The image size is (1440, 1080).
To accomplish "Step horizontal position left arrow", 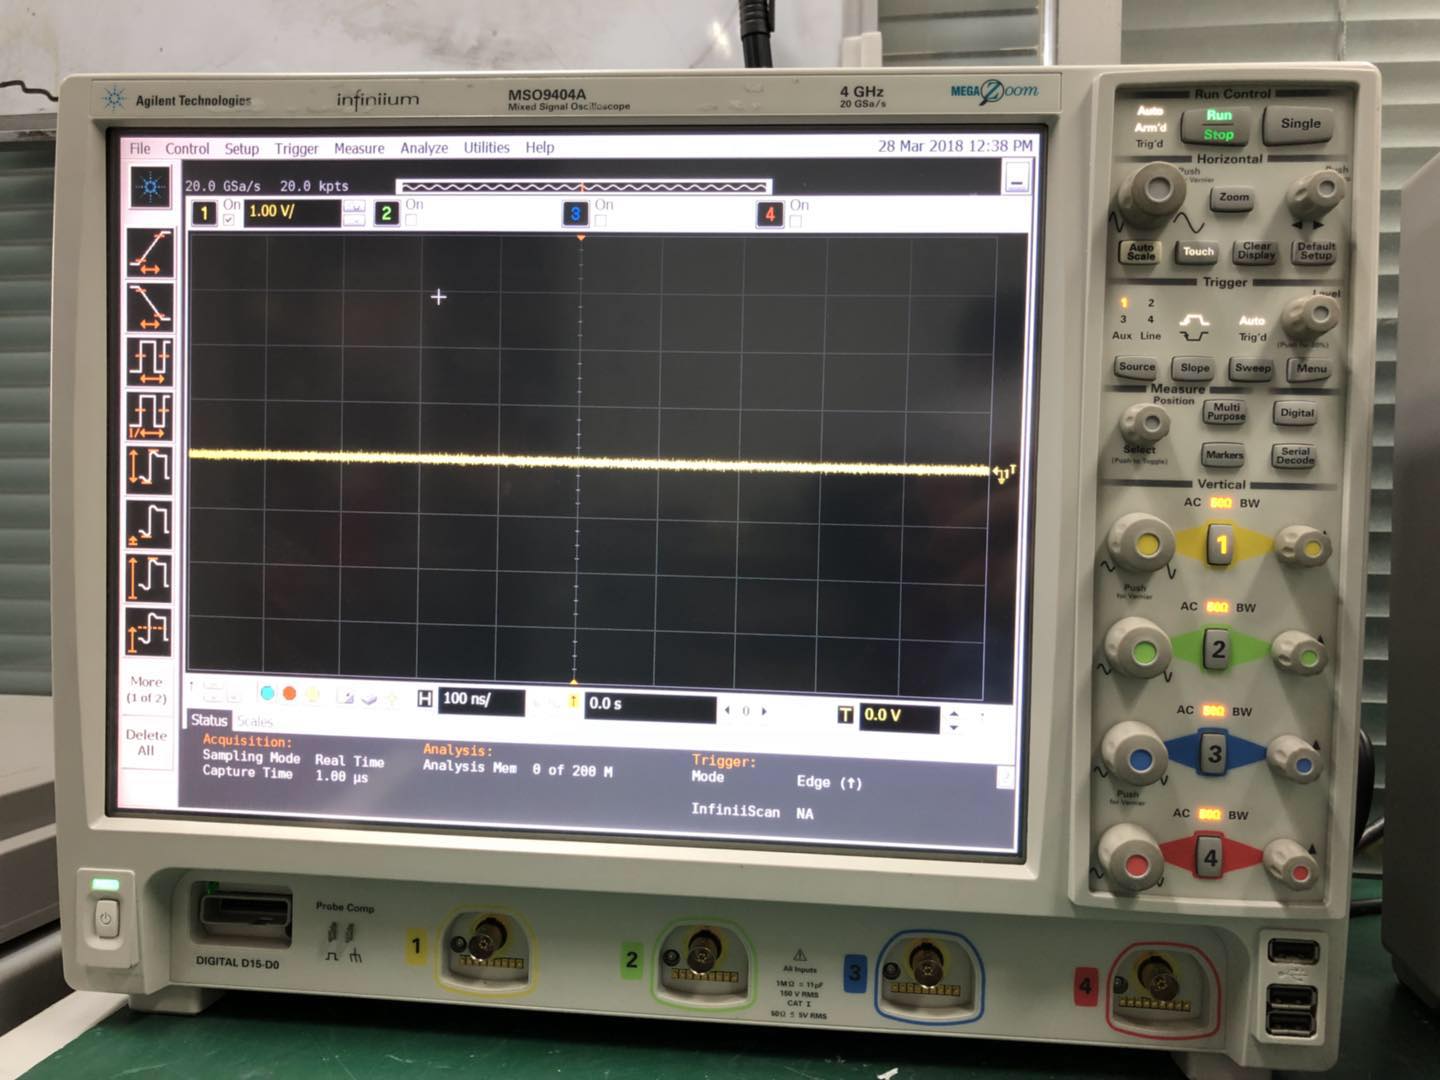I will [727, 711].
